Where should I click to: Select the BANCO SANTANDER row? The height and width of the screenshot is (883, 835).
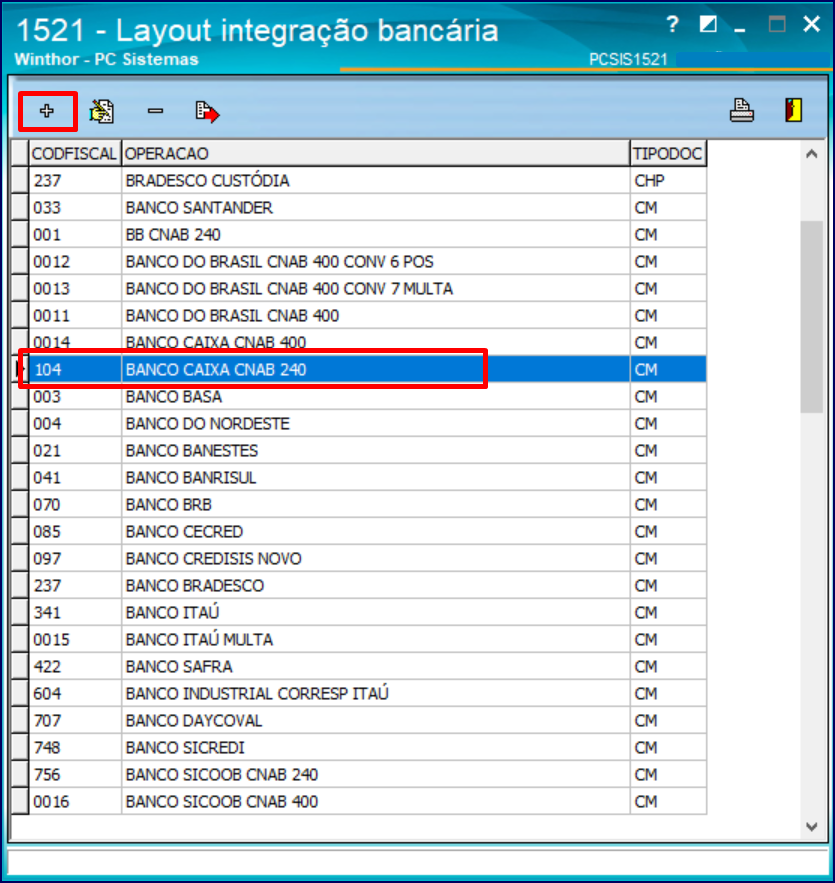tap(367, 207)
